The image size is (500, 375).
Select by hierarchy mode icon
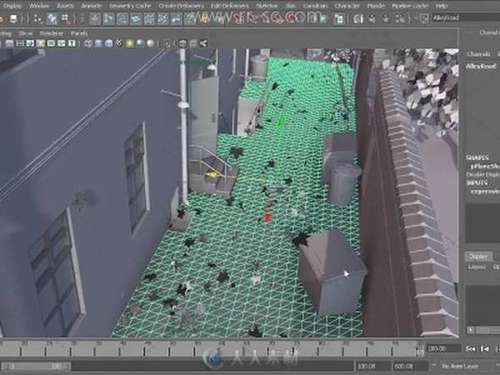[38, 19]
